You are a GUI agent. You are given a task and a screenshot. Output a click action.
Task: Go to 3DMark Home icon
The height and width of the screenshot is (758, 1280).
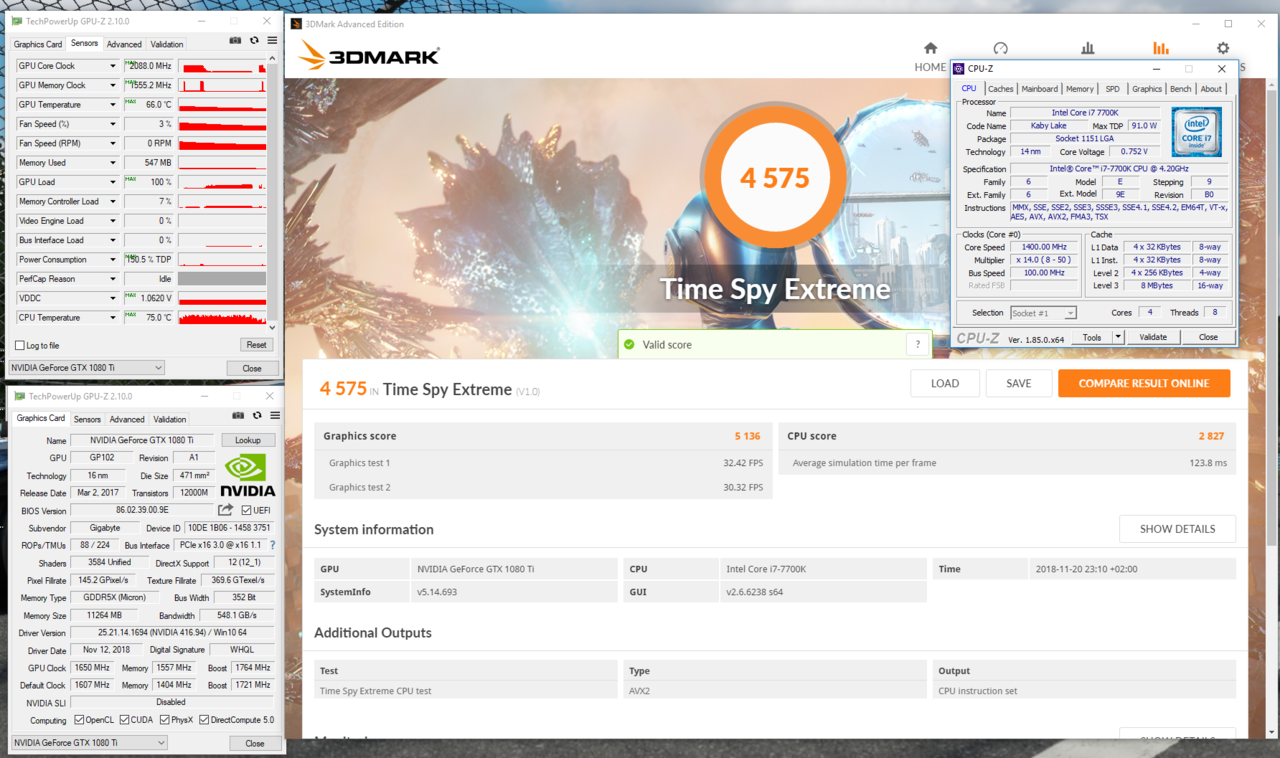(x=930, y=48)
